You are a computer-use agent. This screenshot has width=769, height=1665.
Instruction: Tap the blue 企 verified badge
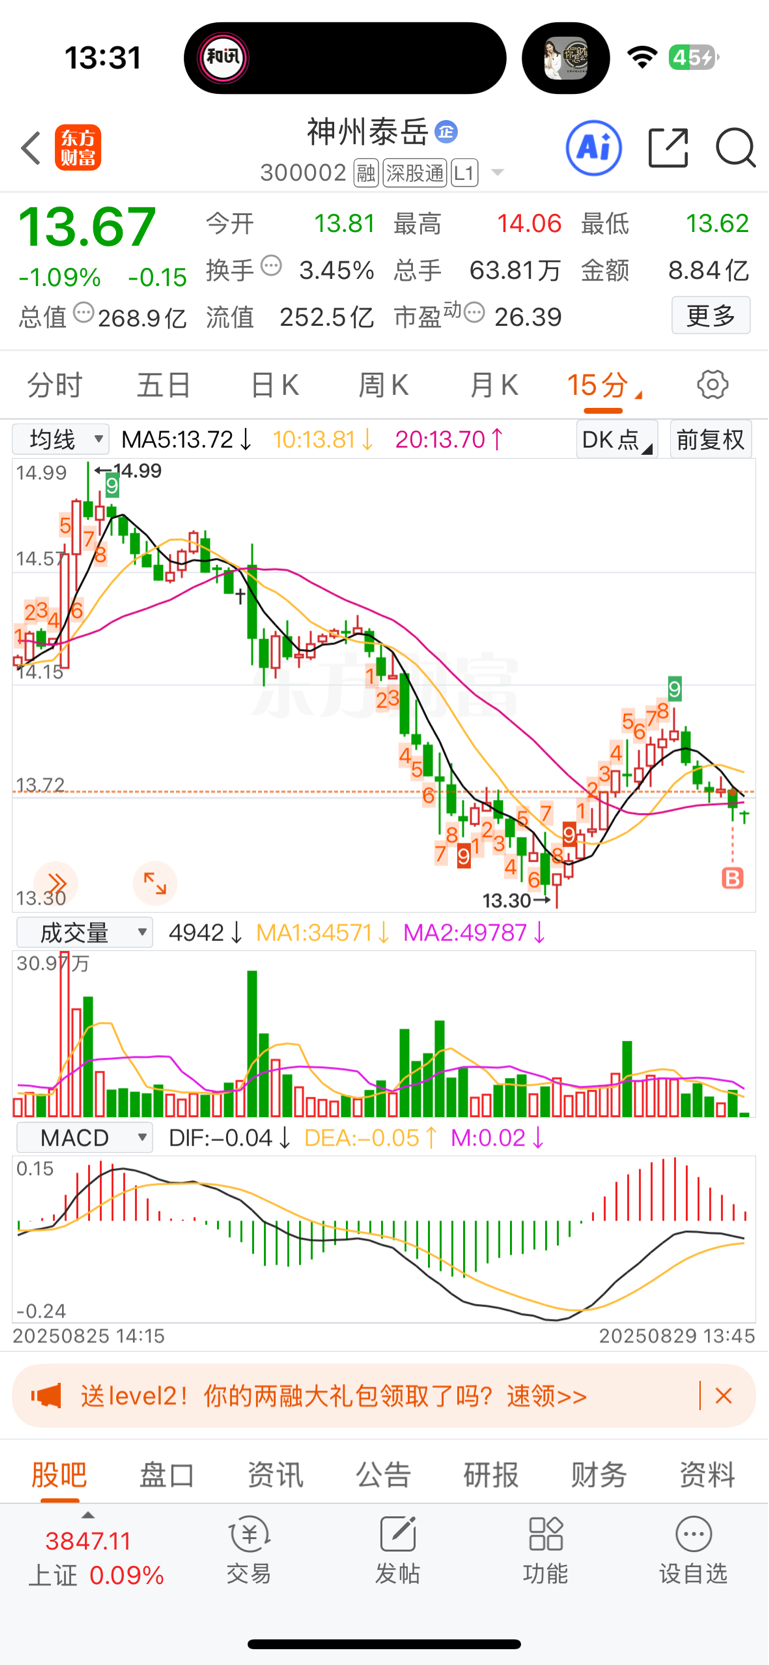click(x=446, y=131)
